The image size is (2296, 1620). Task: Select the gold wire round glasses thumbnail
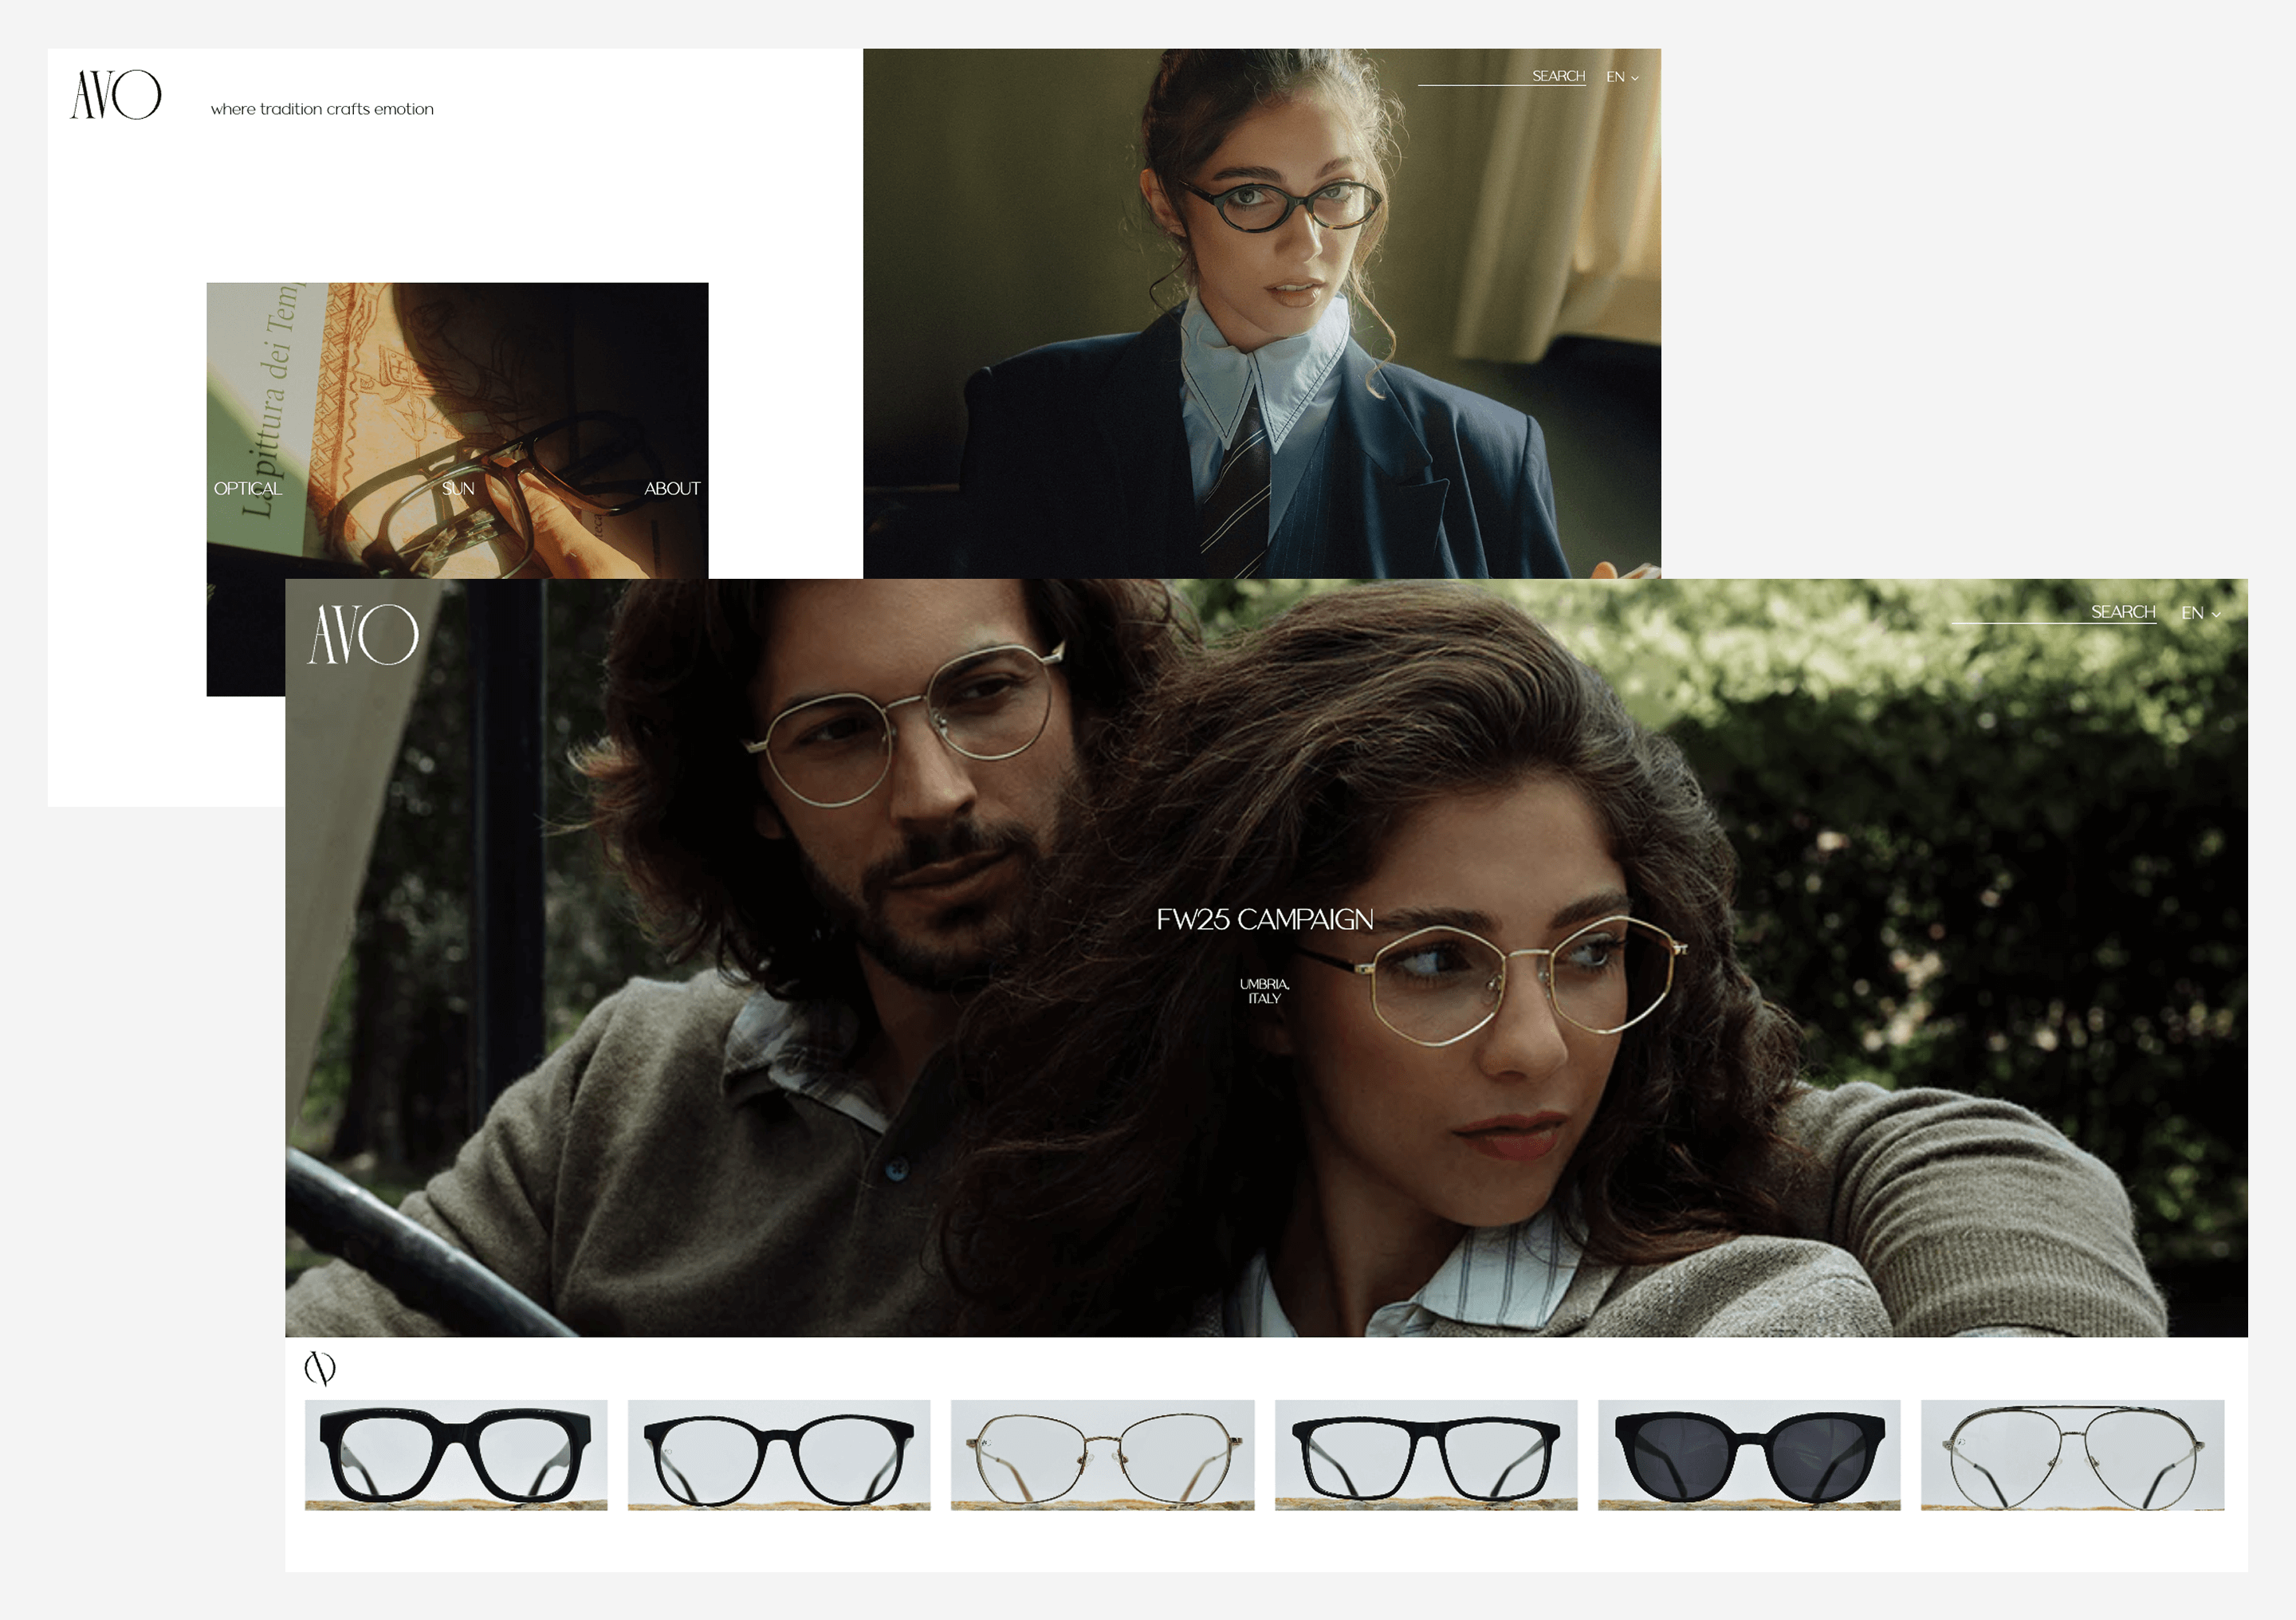[x=1102, y=1455]
